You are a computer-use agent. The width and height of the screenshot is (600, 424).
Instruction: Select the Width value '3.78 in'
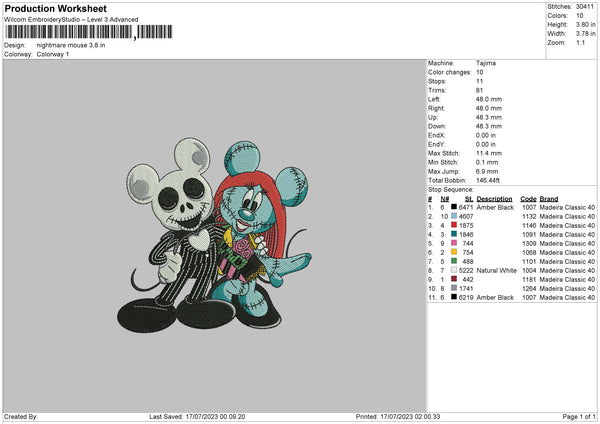(586, 34)
